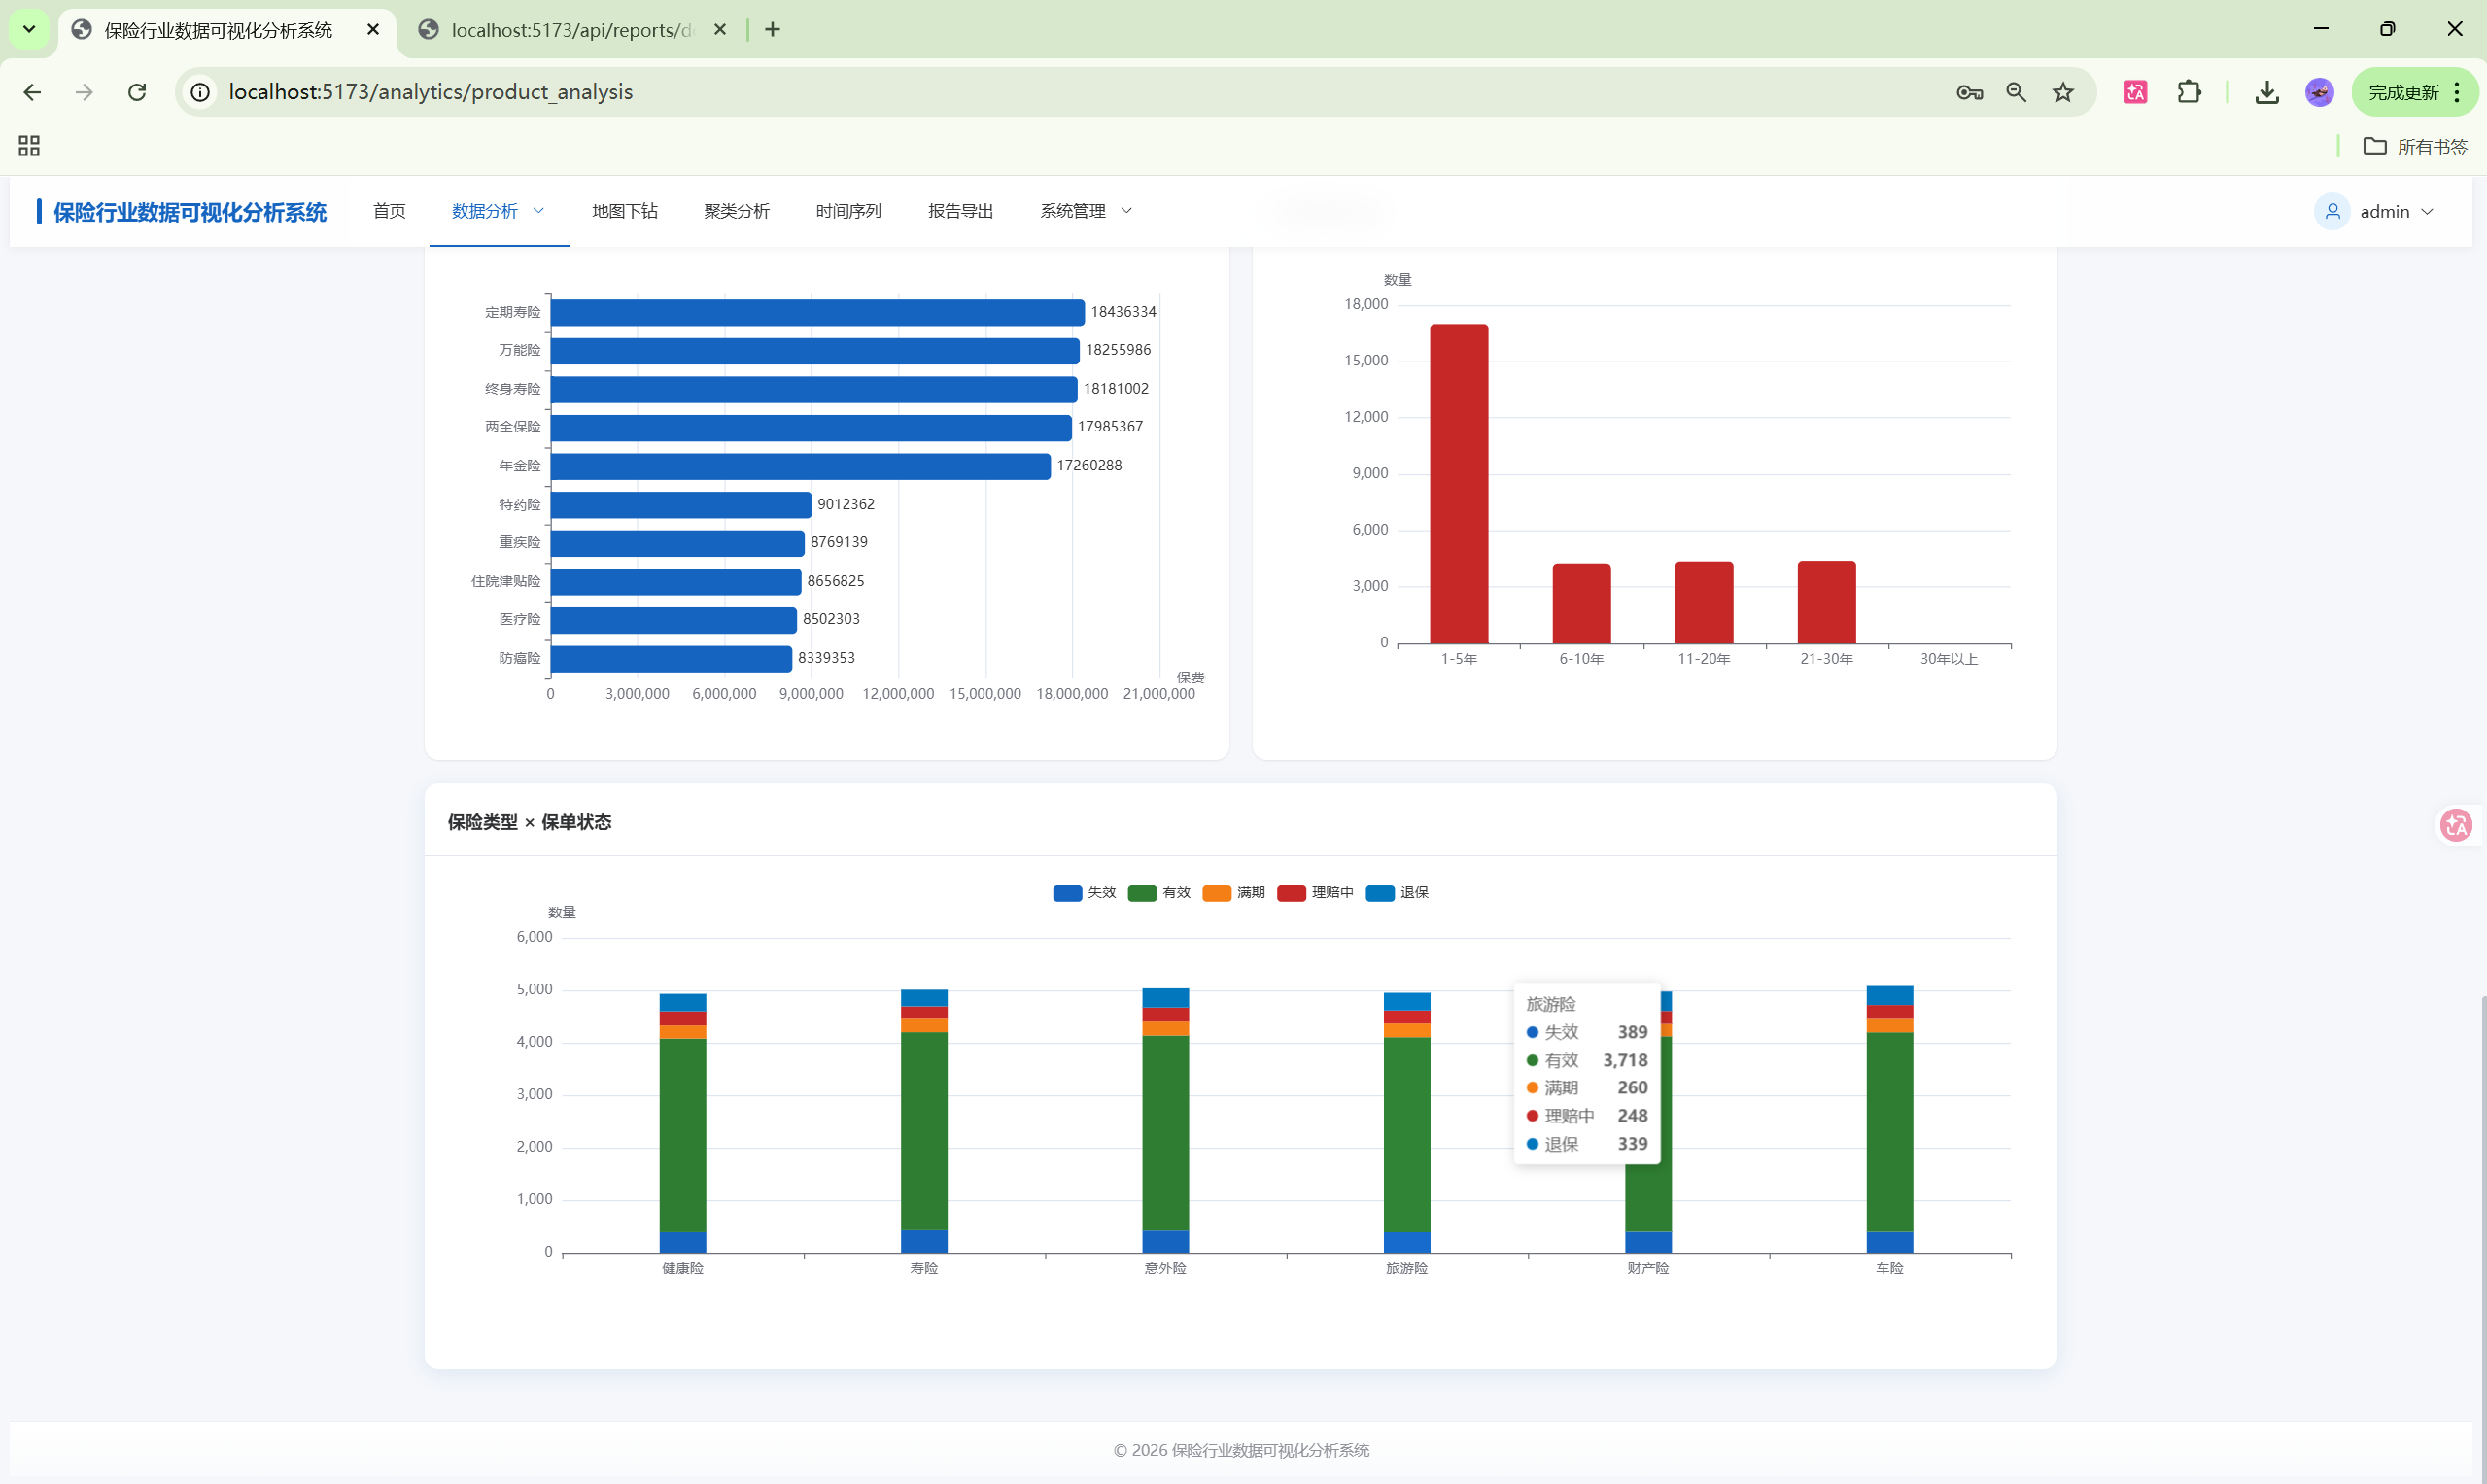Screen dimensions: 2487x1484
Task: Open the apps grid icon in bookmarks bar
Action: [29, 146]
